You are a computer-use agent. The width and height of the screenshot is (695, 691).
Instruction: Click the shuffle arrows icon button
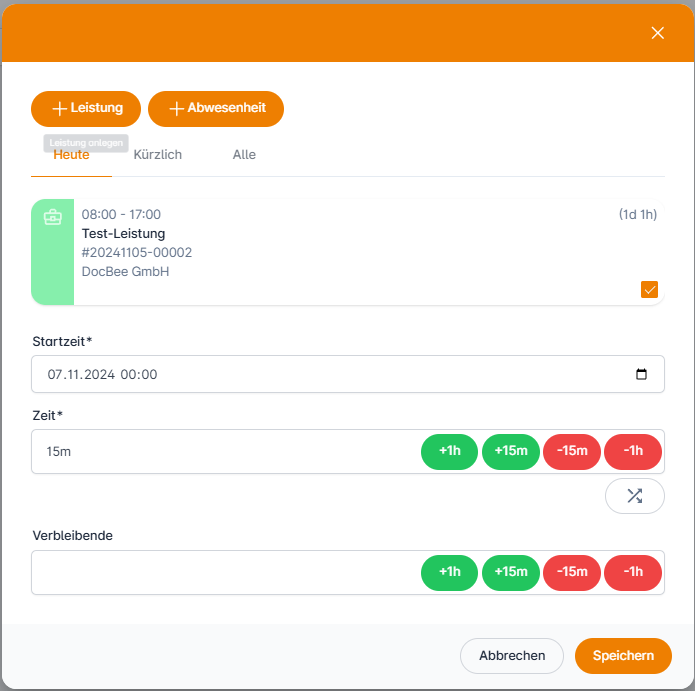[x=634, y=496]
